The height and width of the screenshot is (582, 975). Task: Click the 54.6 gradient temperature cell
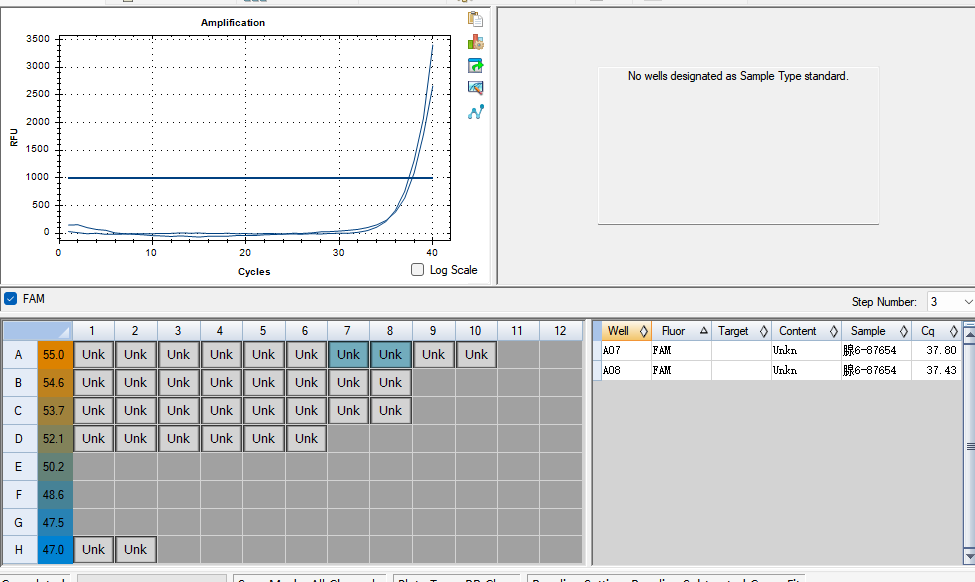coord(55,382)
